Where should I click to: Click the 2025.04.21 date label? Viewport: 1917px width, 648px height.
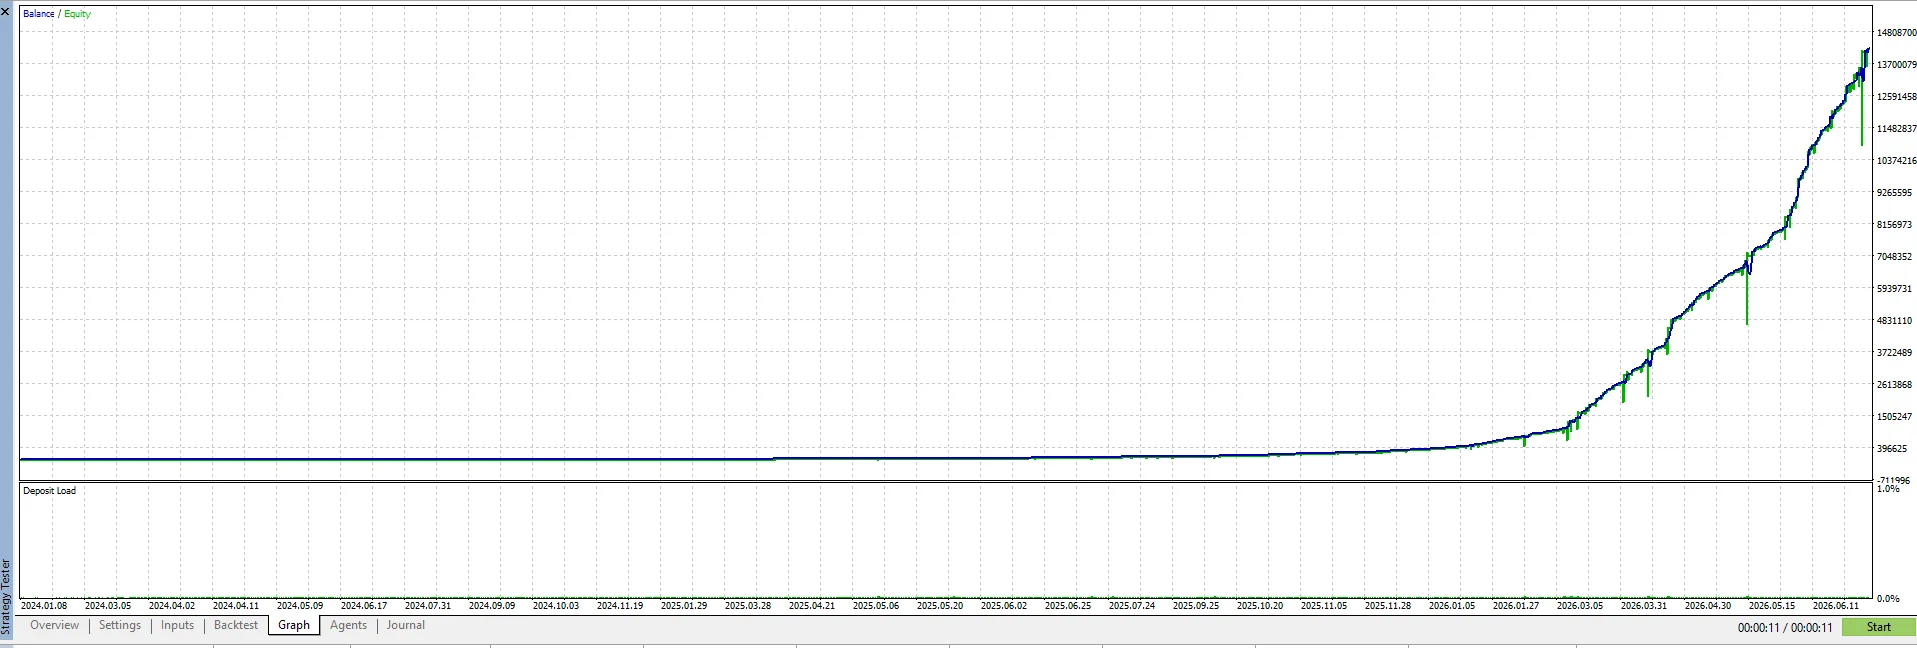pyautogui.click(x=812, y=606)
